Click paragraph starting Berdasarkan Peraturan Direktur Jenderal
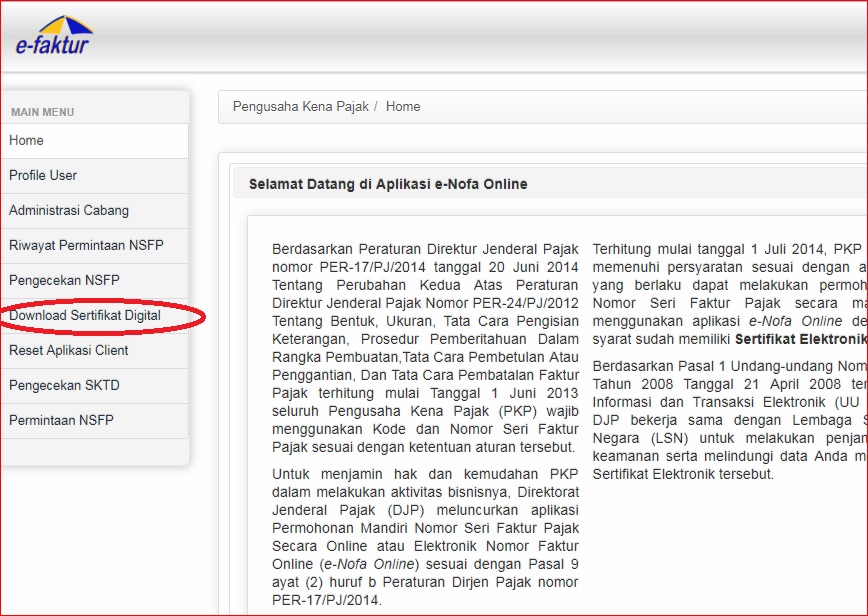868x616 pixels. click(425, 348)
